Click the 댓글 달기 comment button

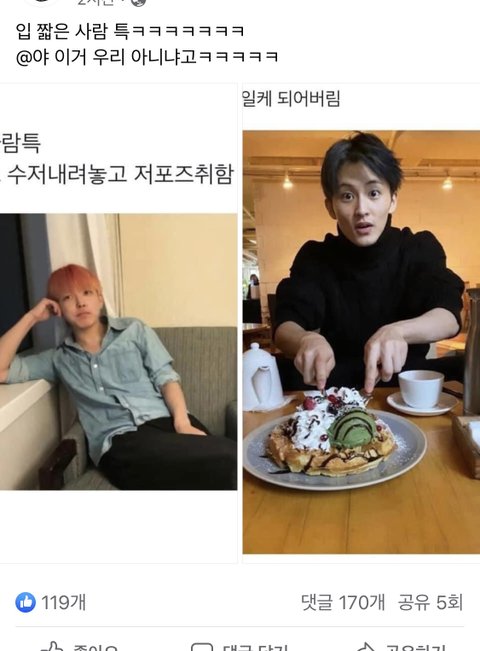coord(255,648)
